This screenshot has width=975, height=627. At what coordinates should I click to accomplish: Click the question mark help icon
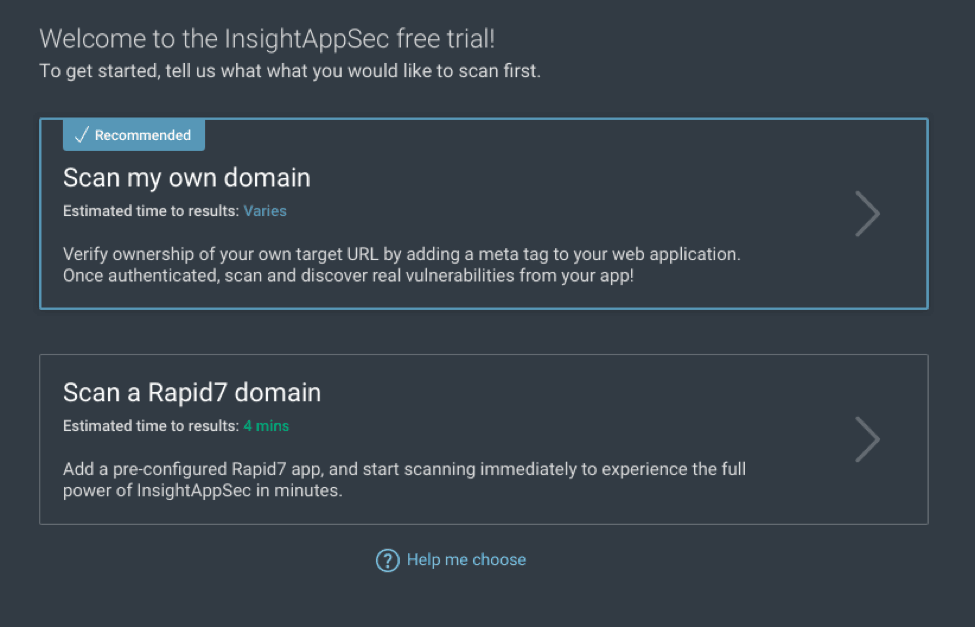(388, 560)
